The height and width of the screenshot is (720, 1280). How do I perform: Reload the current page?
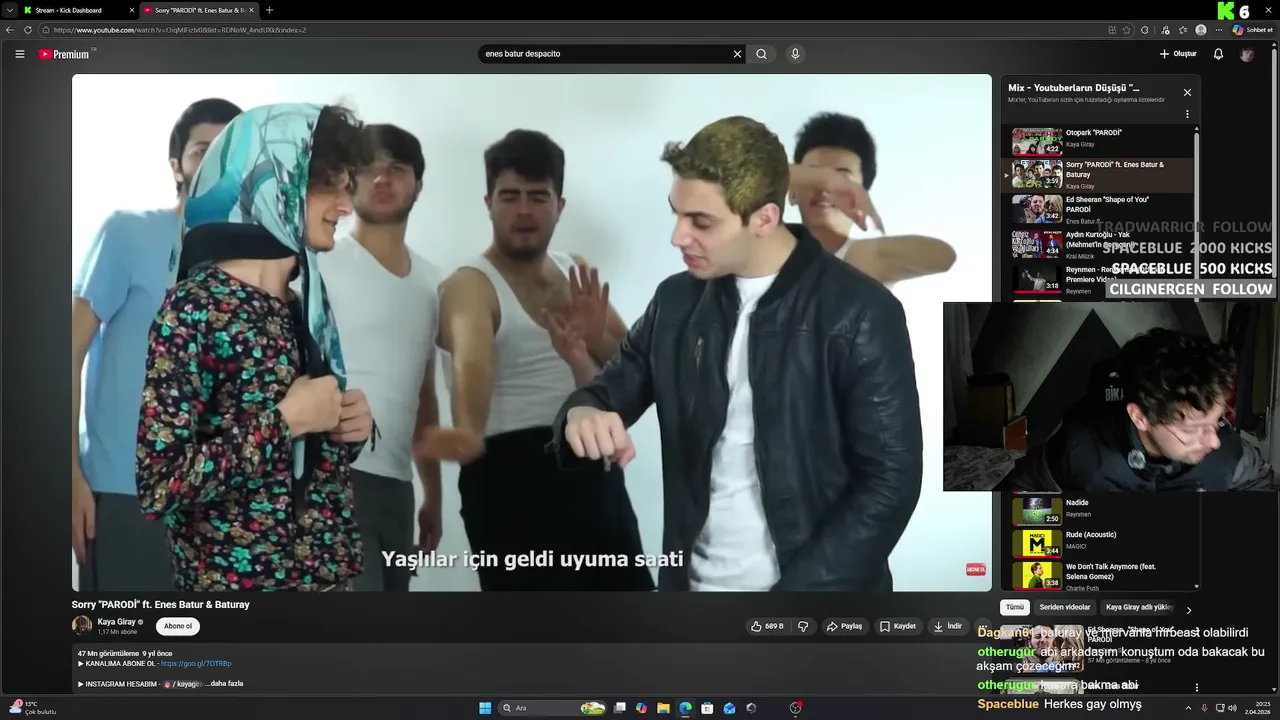(x=29, y=30)
